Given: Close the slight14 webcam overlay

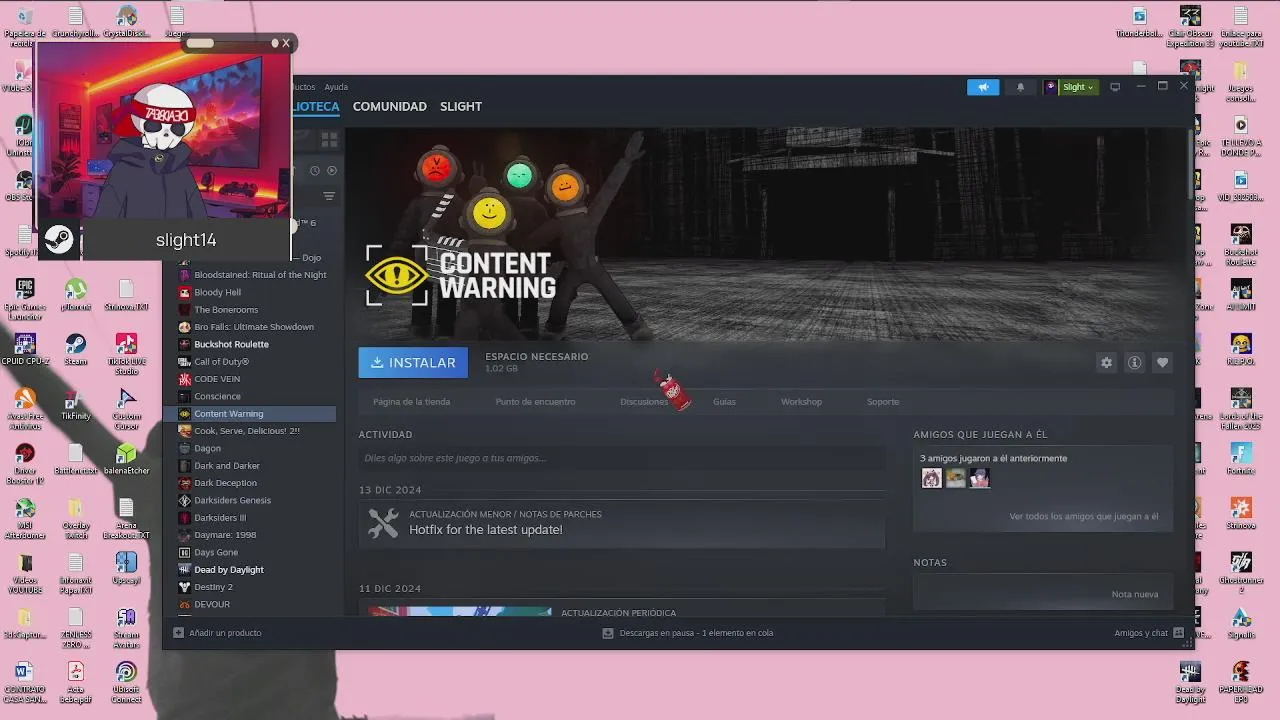Looking at the screenshot, I should [x=286, y=43].
